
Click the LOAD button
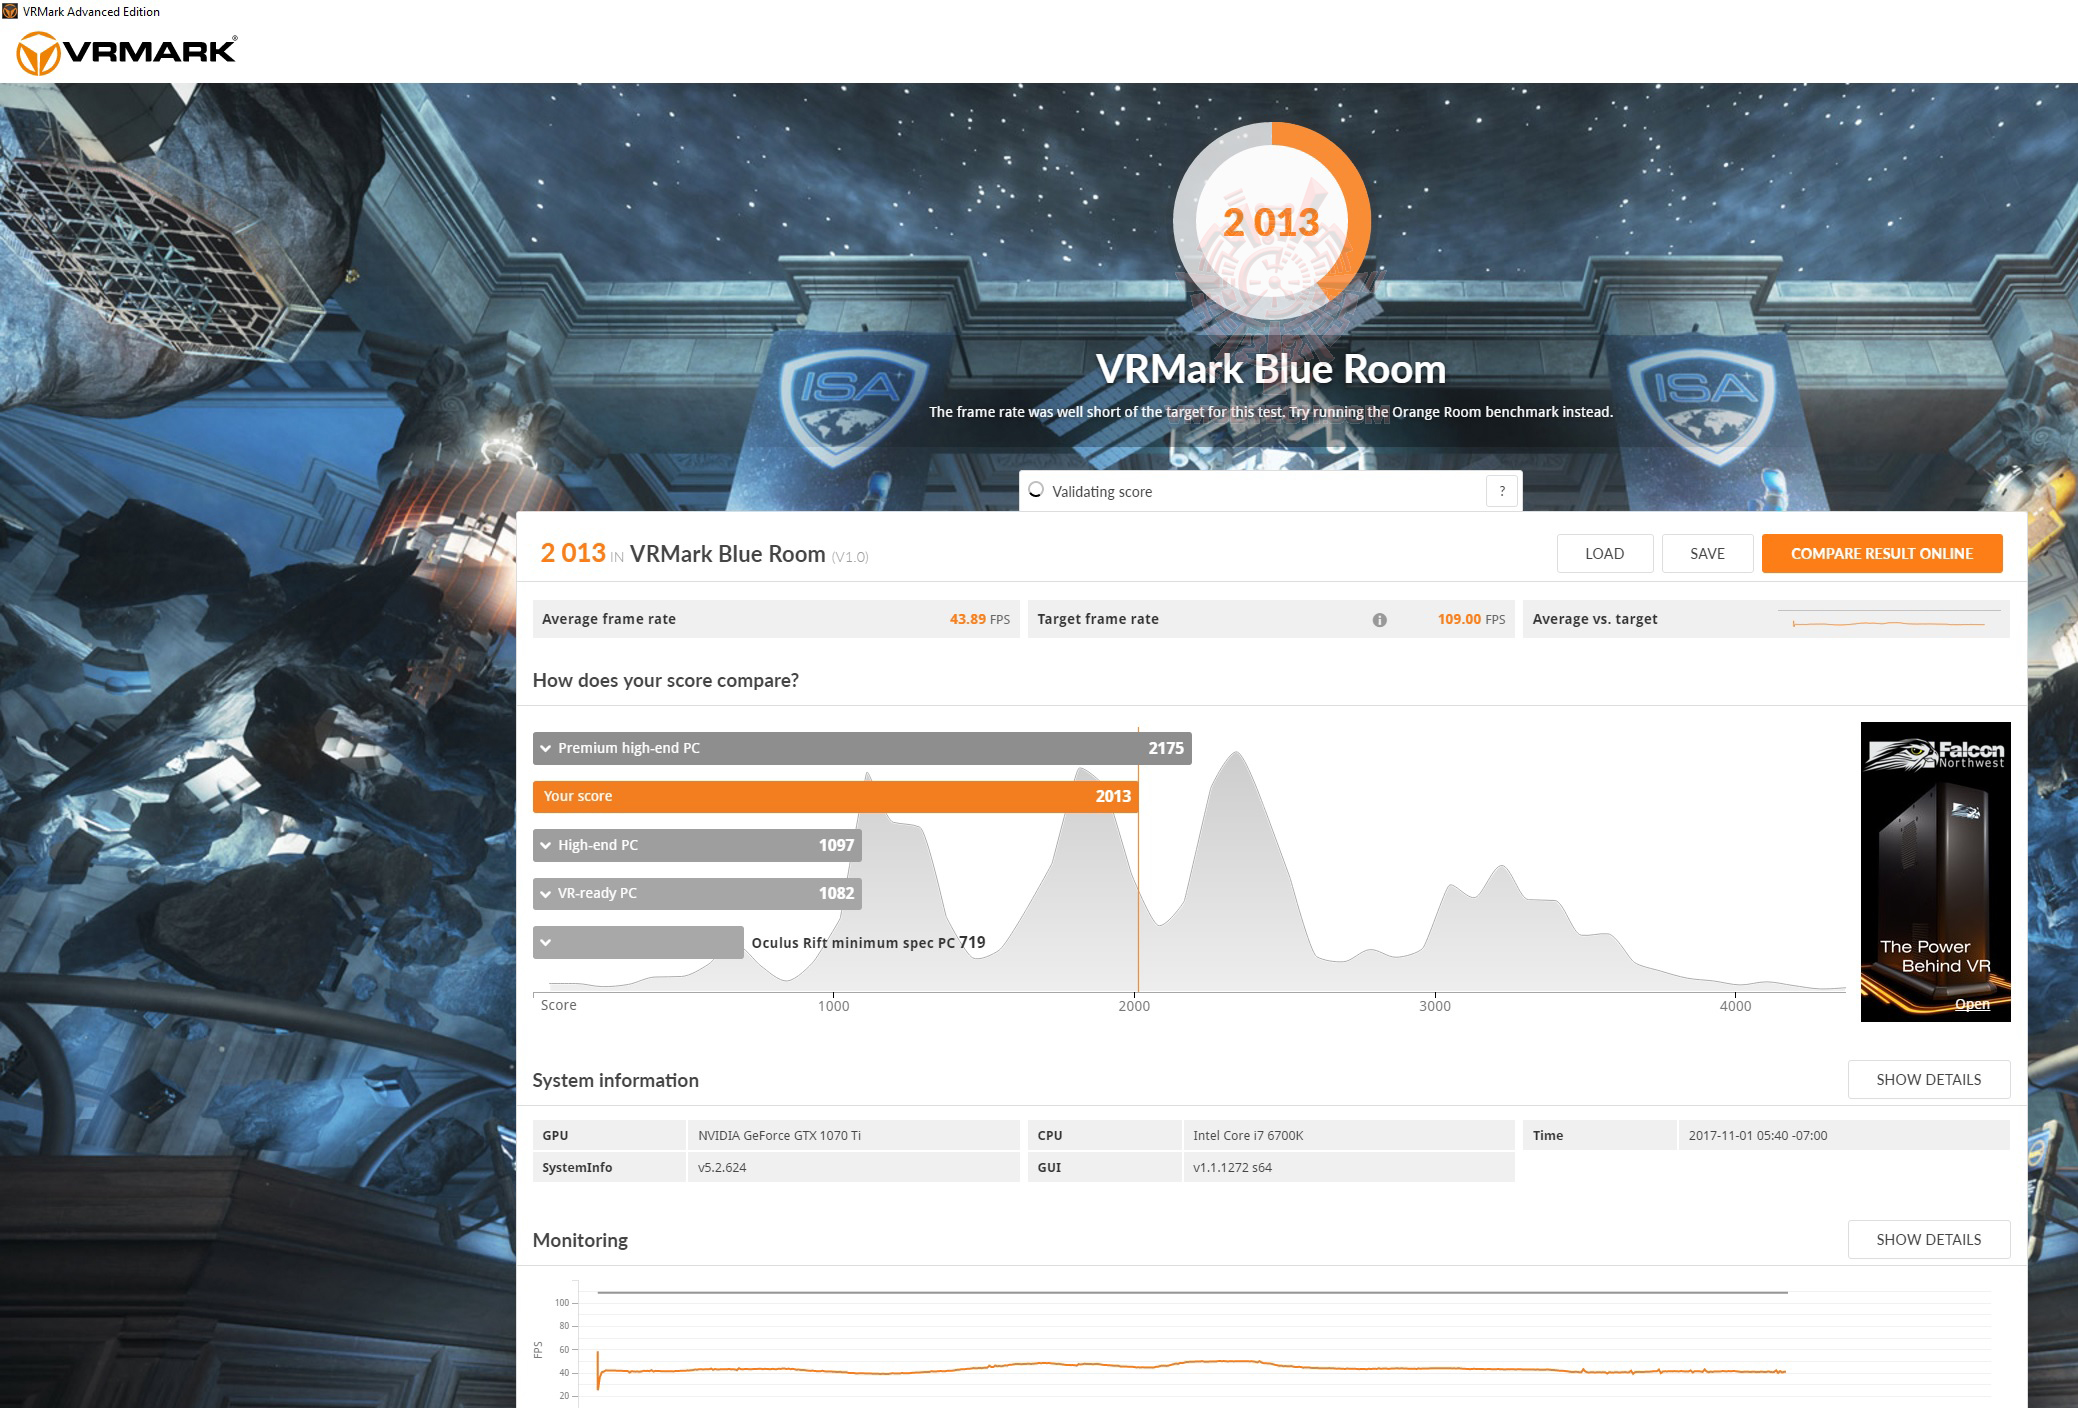1605,553
